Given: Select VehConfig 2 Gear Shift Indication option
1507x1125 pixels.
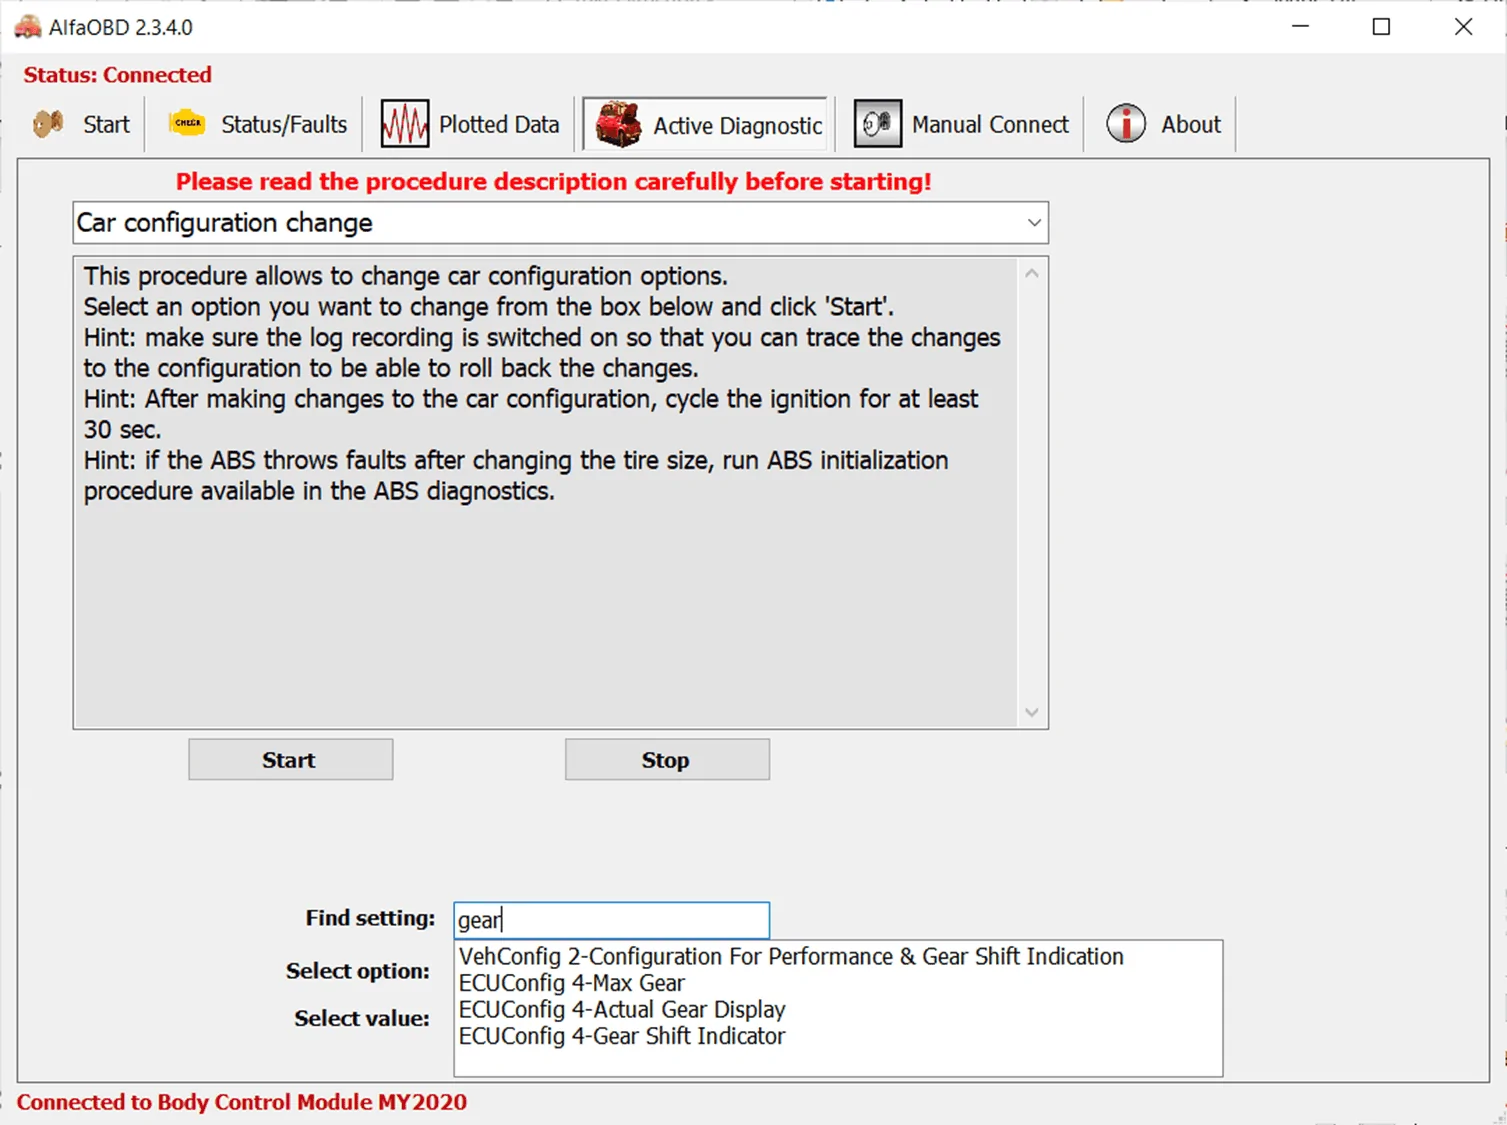Looking at the screenshot, I should pyautogui.click(x=791, y=957).
